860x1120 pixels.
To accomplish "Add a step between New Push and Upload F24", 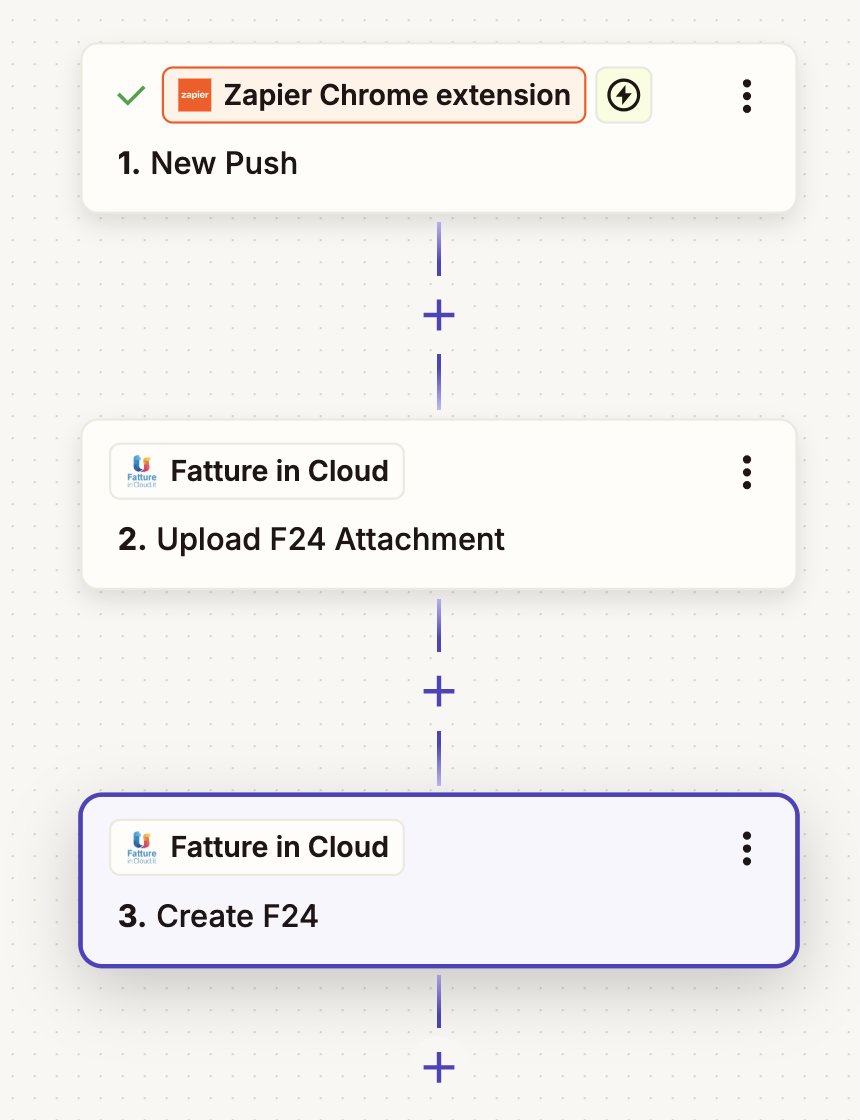I will pos(437,315).
